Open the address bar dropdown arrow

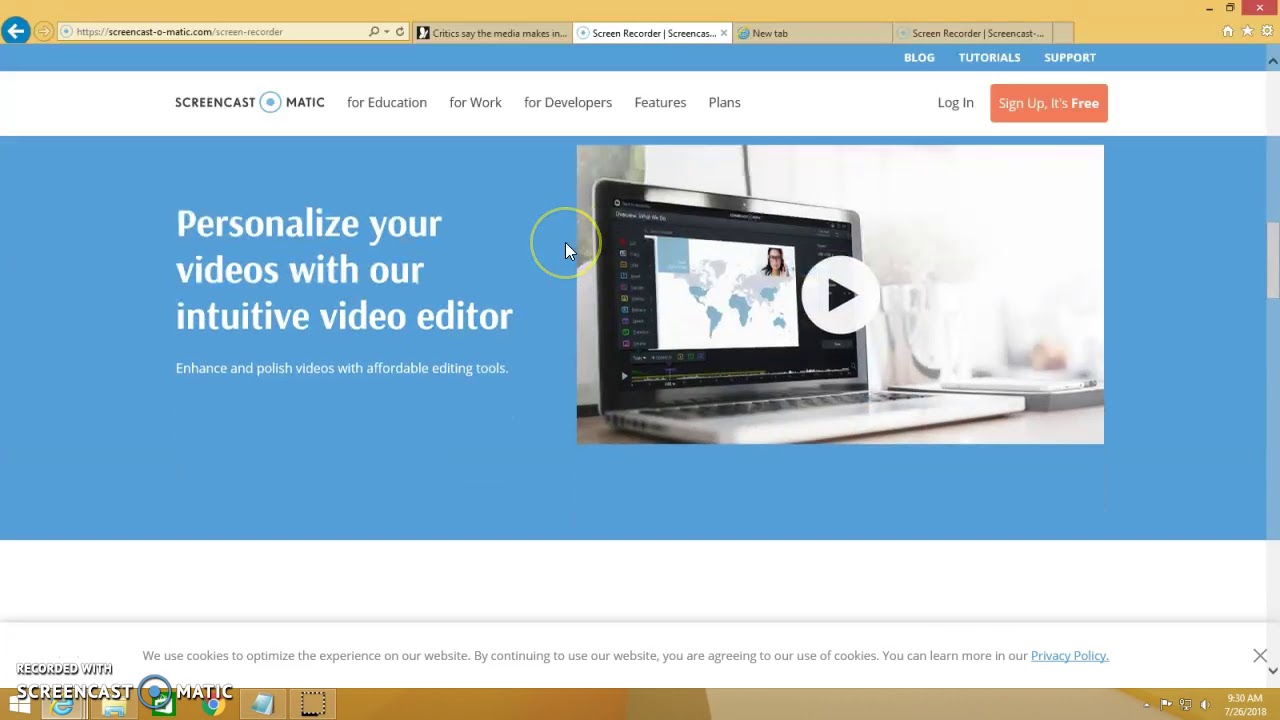coord(386,32)
